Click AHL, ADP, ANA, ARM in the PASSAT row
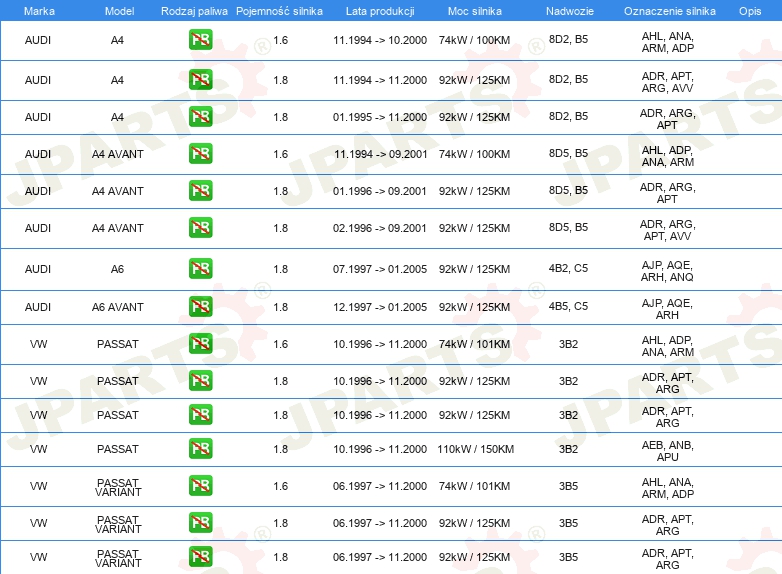Image resolution: width=782 pixels, height=574 pixels. click(x=667, y=346)
